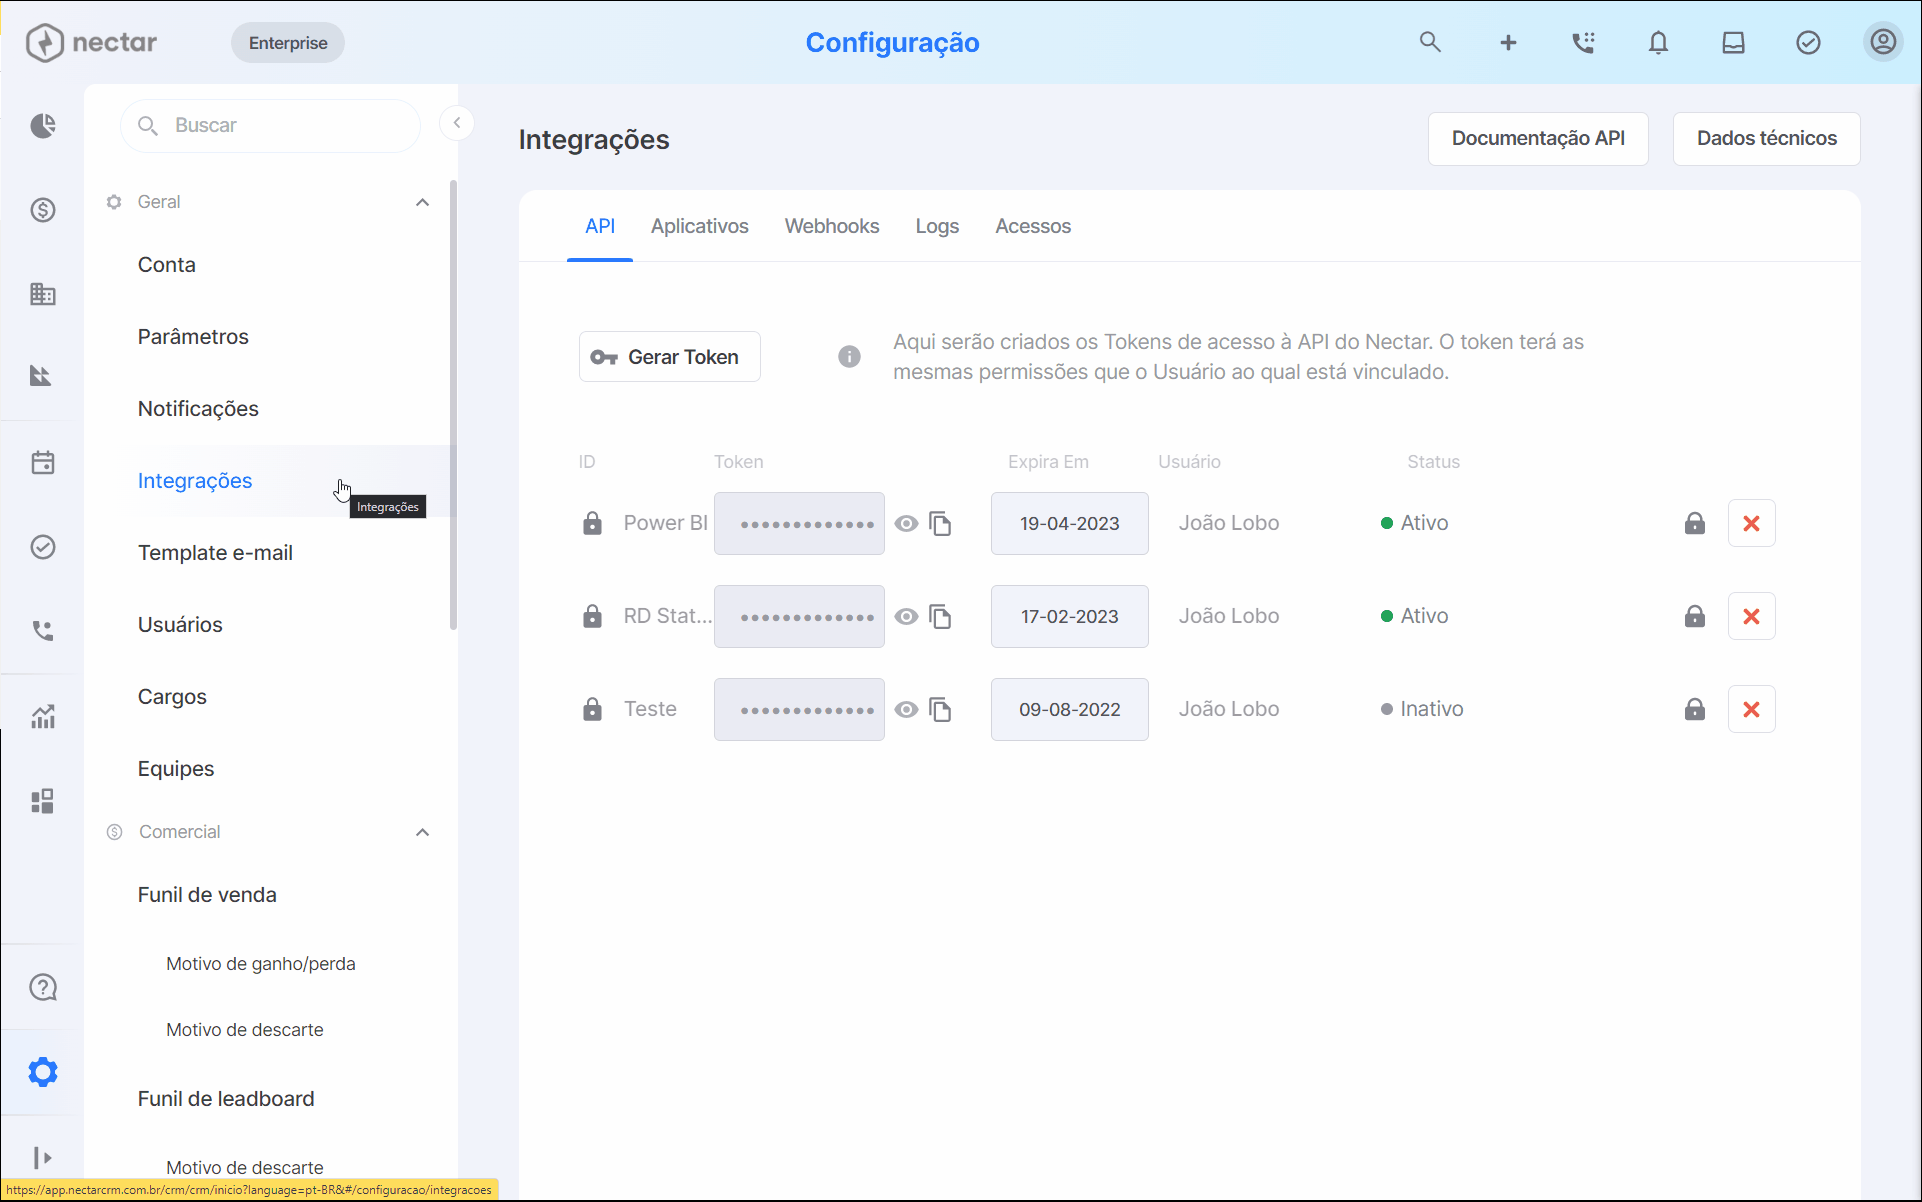This screenshot has height=1202, width=1922.
Task: Open dashboard pie chart sidebar icon
Action: [43, 125]
